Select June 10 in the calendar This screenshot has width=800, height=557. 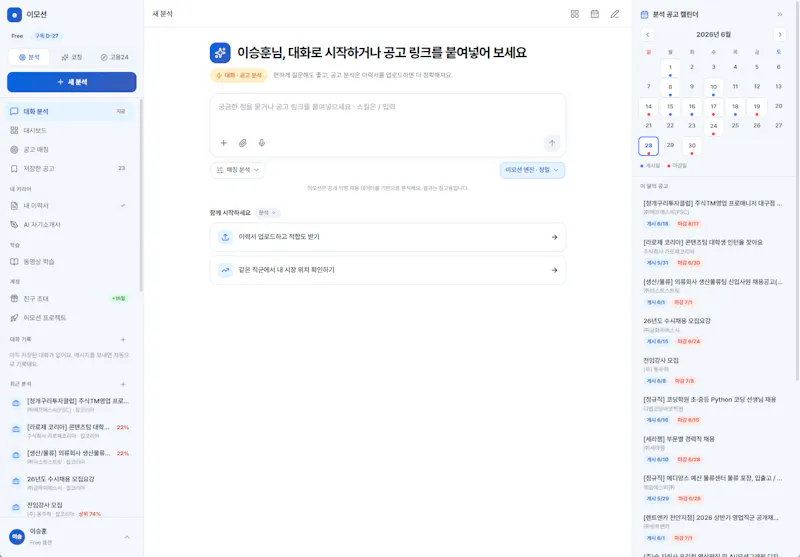713,88
